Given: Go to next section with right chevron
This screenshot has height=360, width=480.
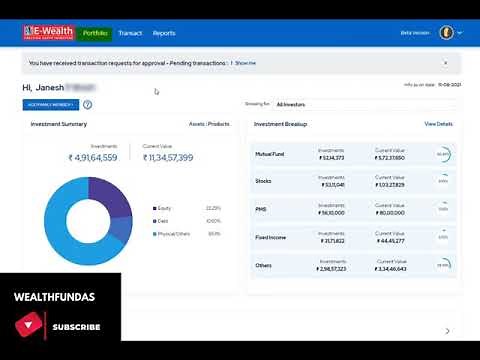Looking at the screenshot, I should [447, 331].
